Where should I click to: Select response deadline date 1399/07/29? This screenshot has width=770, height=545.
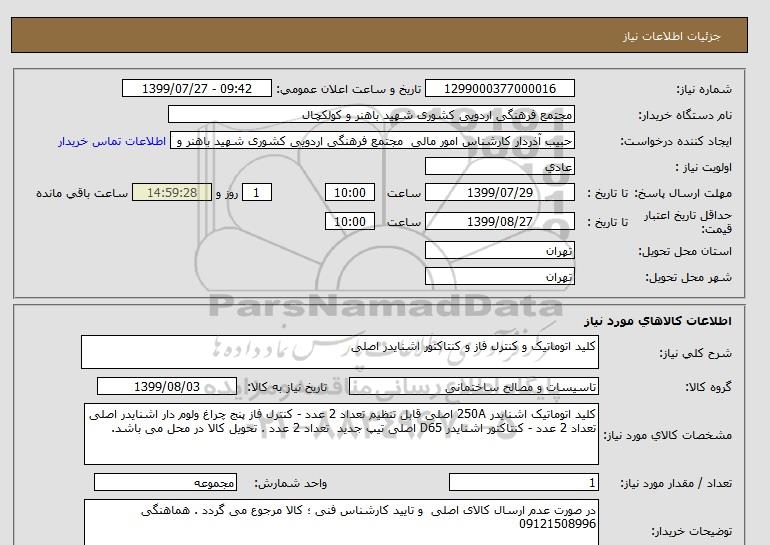point(499,192)
